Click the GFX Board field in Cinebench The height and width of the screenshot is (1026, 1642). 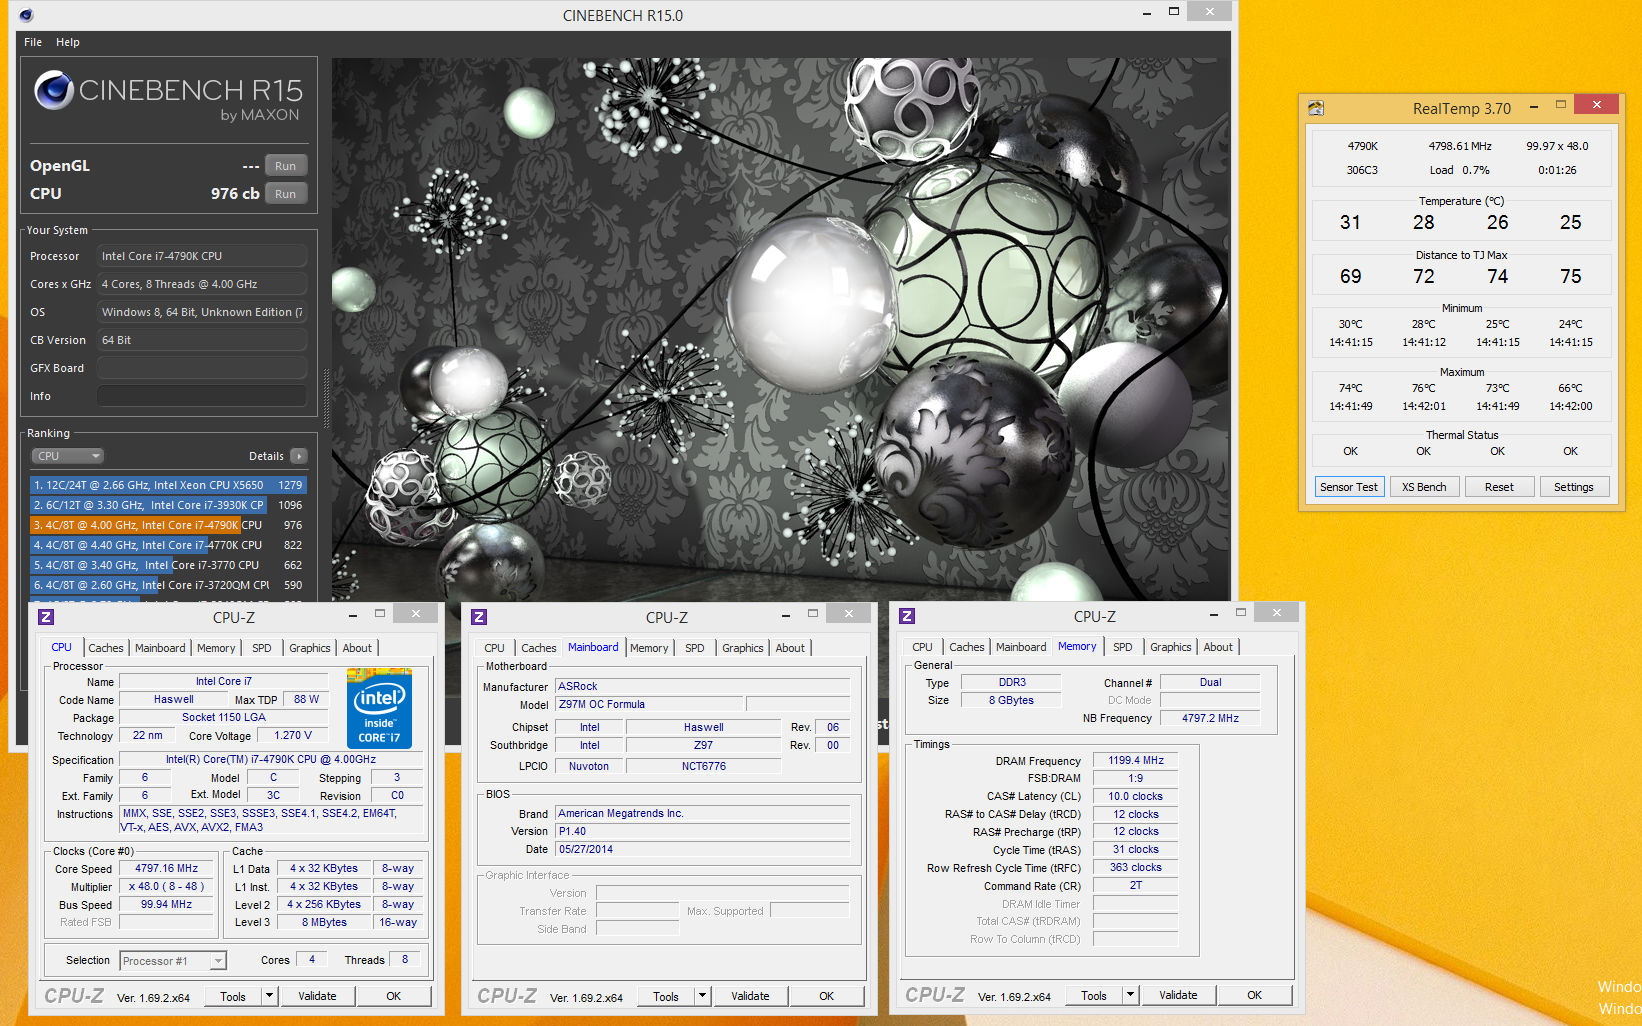pyautogui.click(x=202, y=368)
